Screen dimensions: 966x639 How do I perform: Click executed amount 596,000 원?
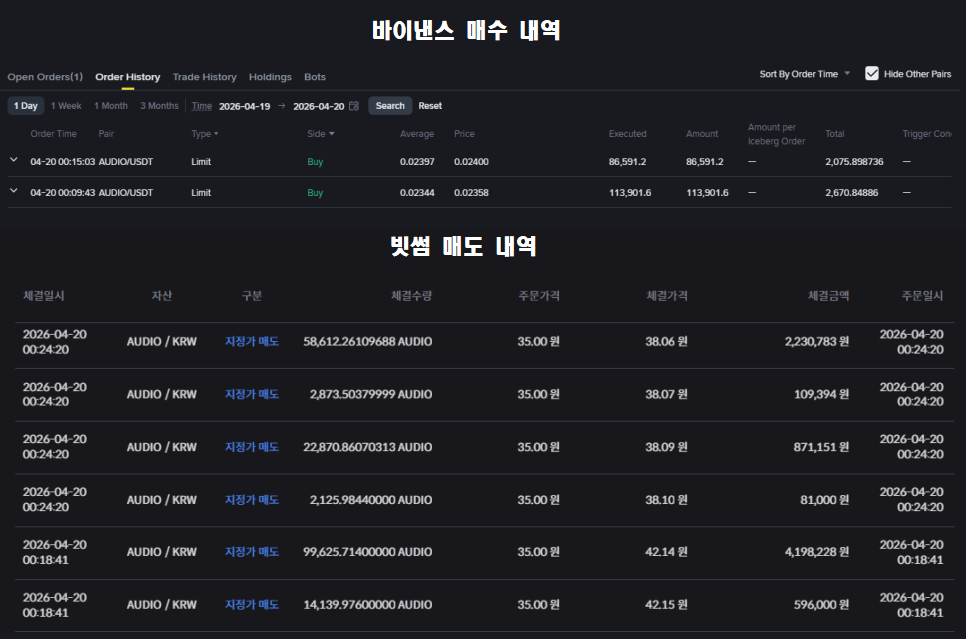coord(821,605)
